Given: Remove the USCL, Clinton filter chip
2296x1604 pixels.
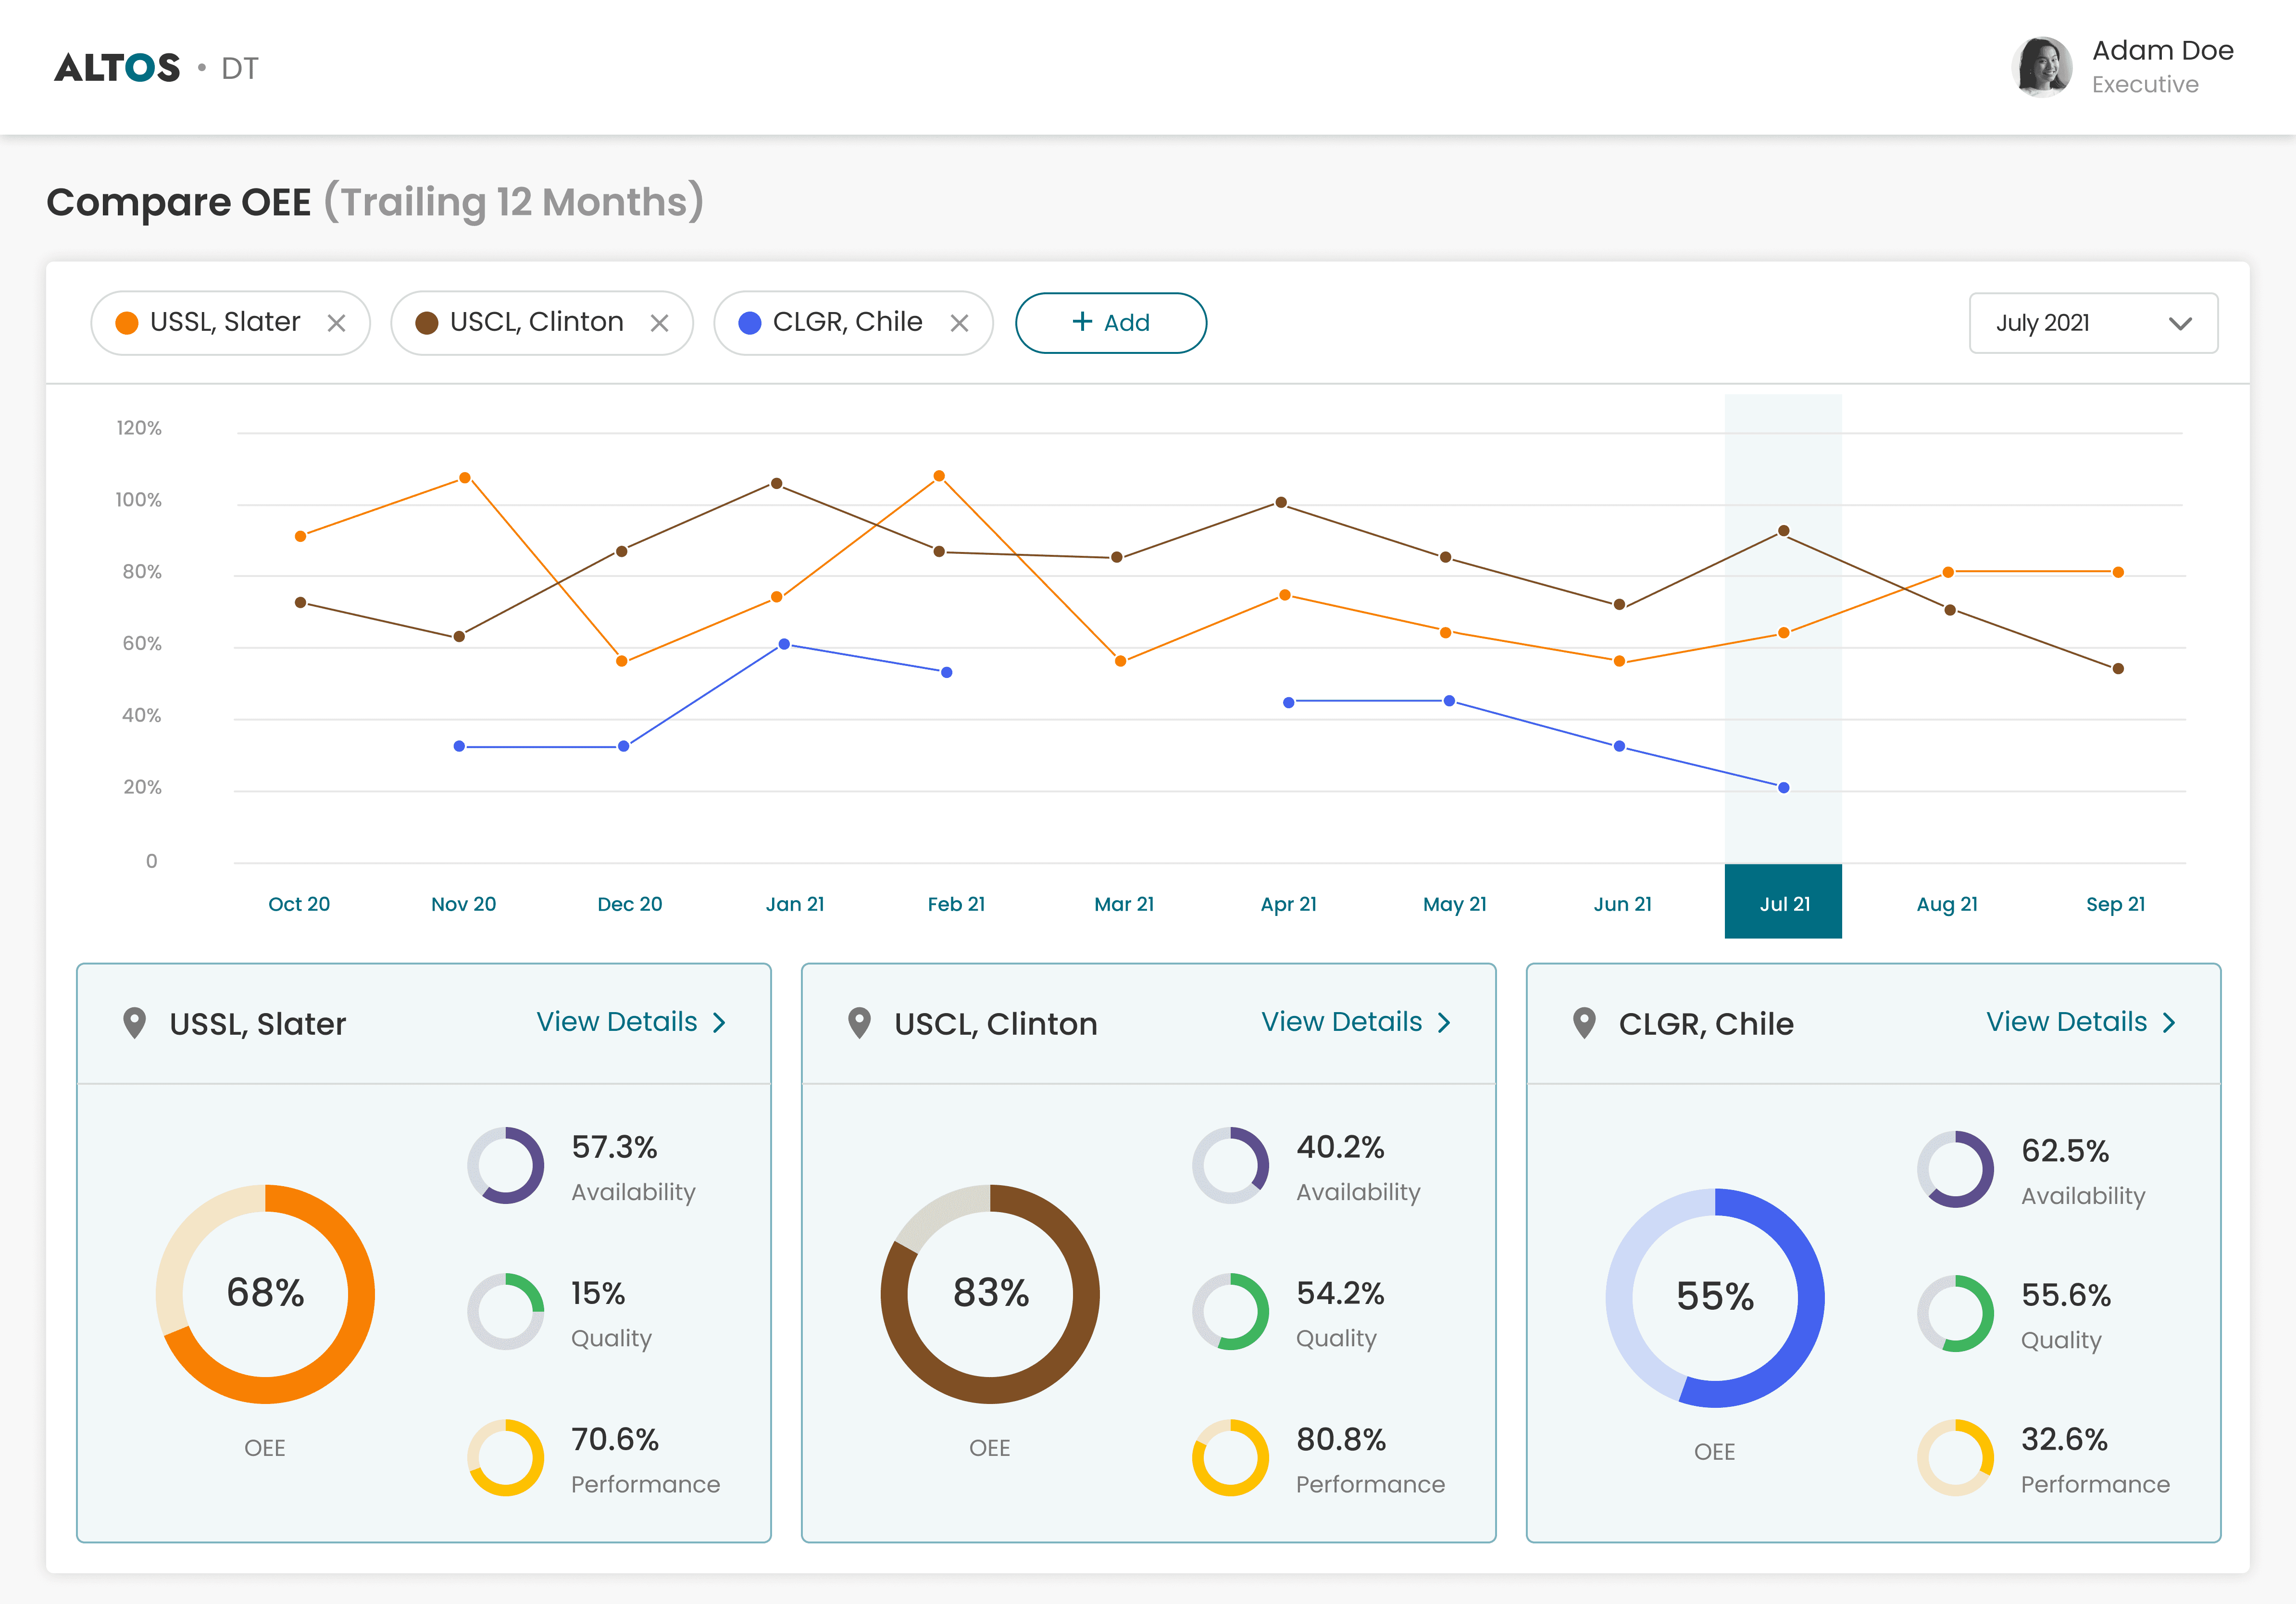Looking at the screenshot, I should click(x=659, y=323).
